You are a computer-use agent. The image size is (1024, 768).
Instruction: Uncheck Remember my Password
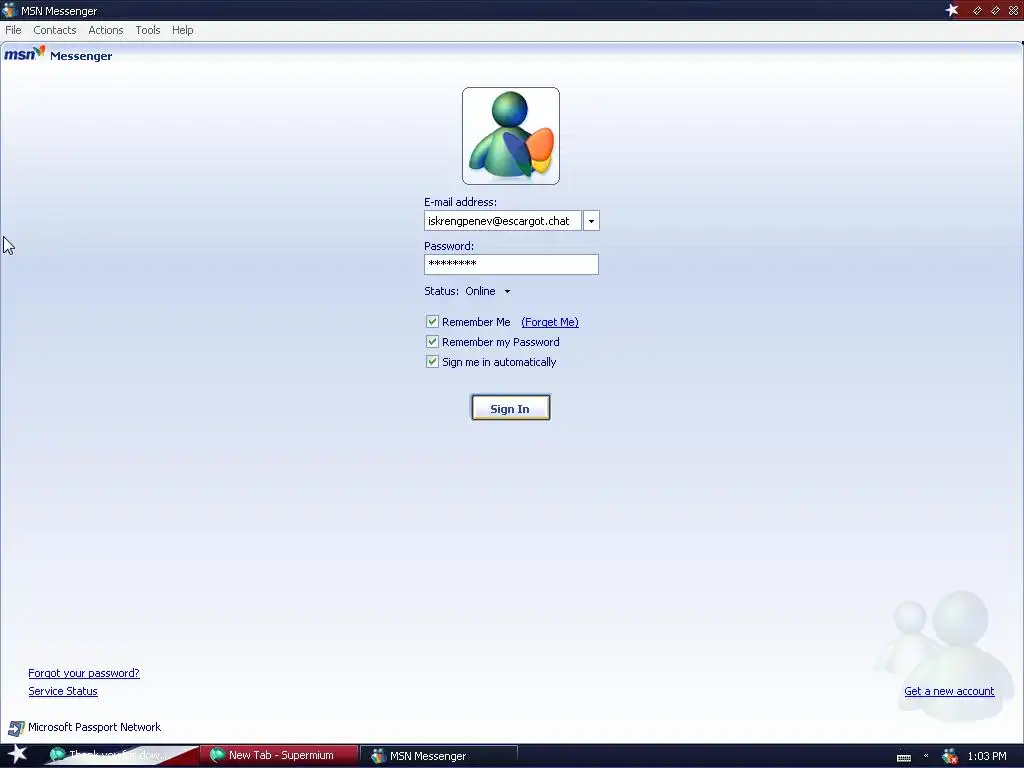[432, 342]
